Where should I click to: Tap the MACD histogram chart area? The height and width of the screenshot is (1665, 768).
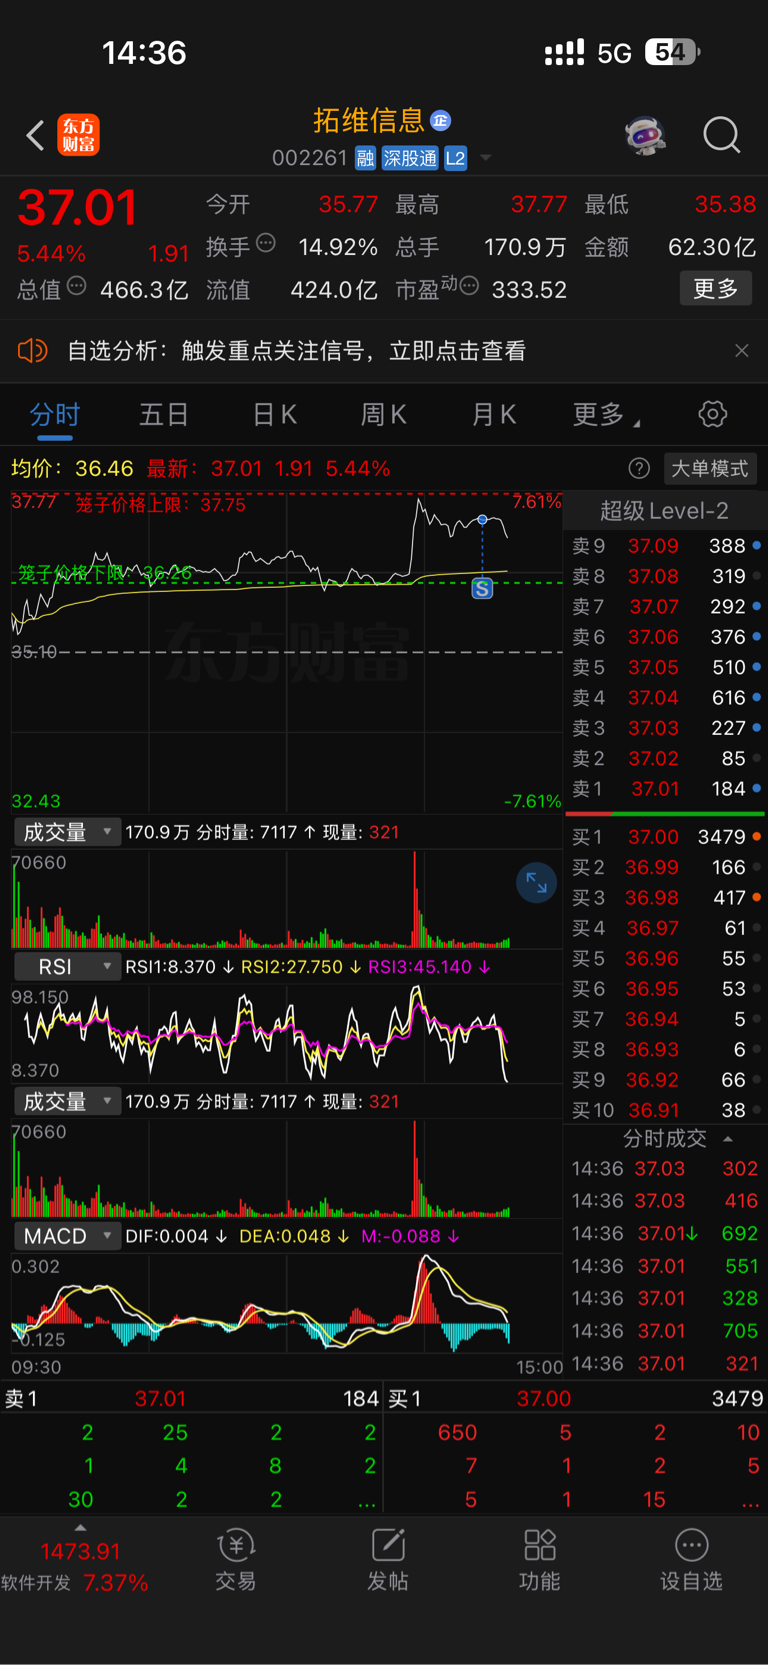[287, 1303]
